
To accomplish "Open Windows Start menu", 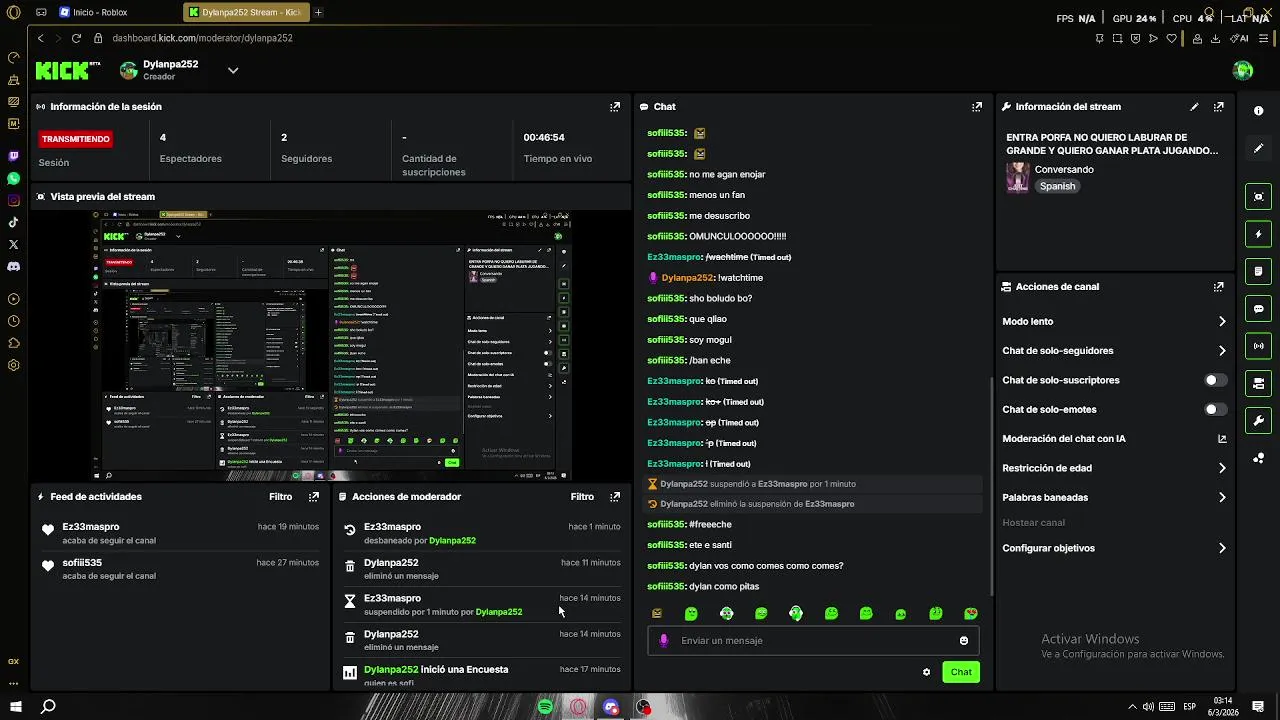I will click(14, 707).
